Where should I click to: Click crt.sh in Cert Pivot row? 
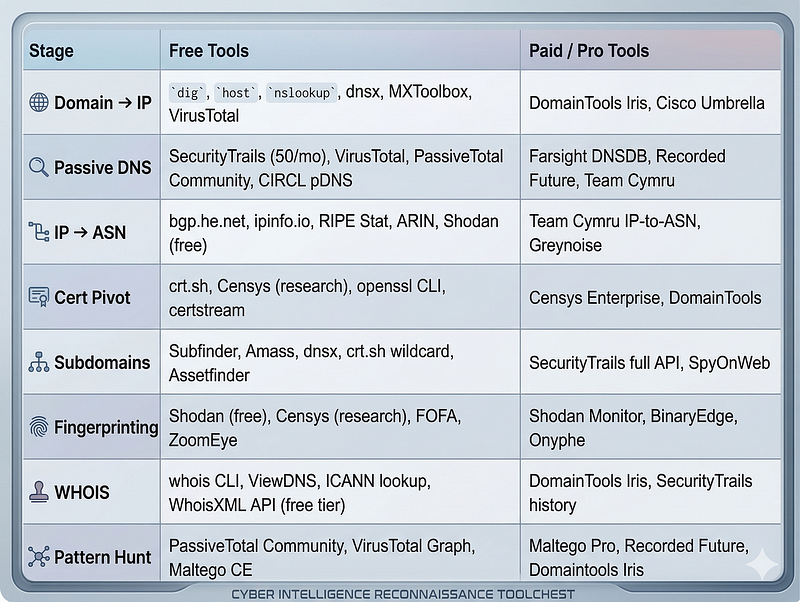[188, 286]
